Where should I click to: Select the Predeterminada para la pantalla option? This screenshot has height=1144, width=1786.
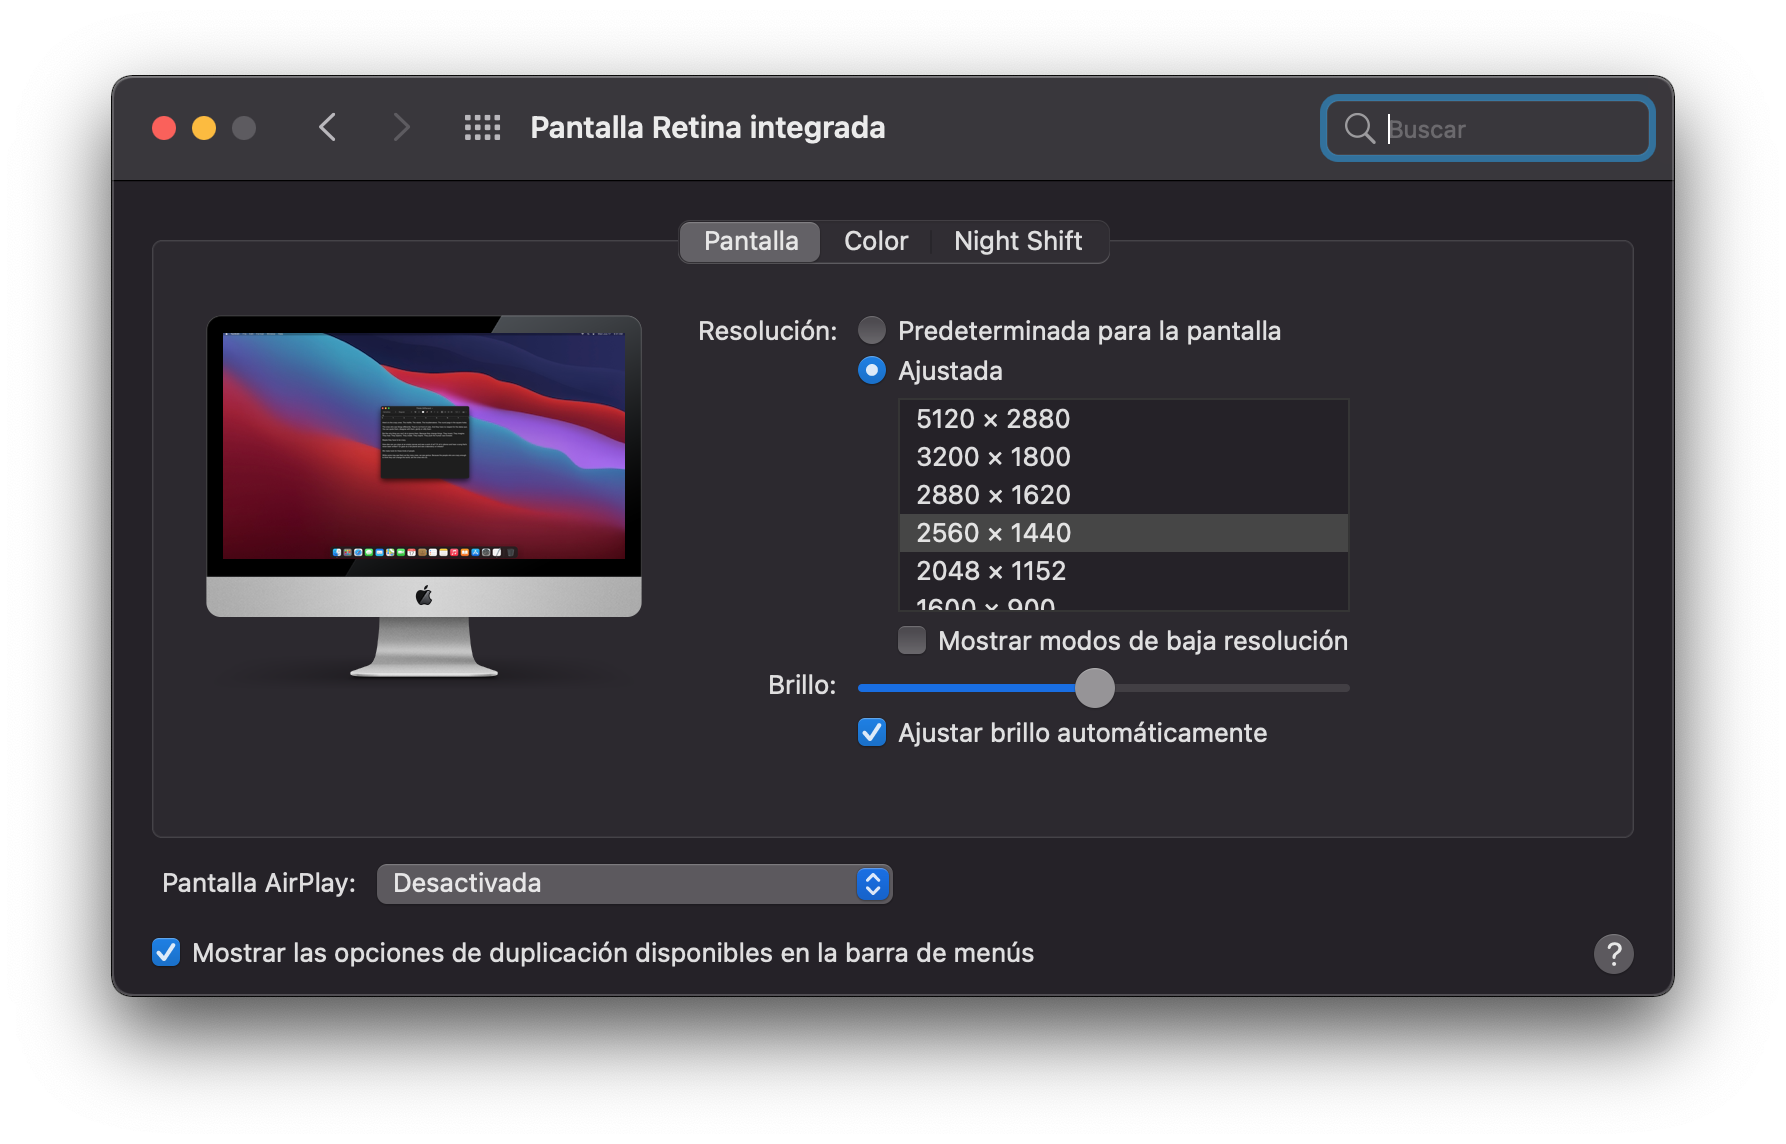(872, 331)
